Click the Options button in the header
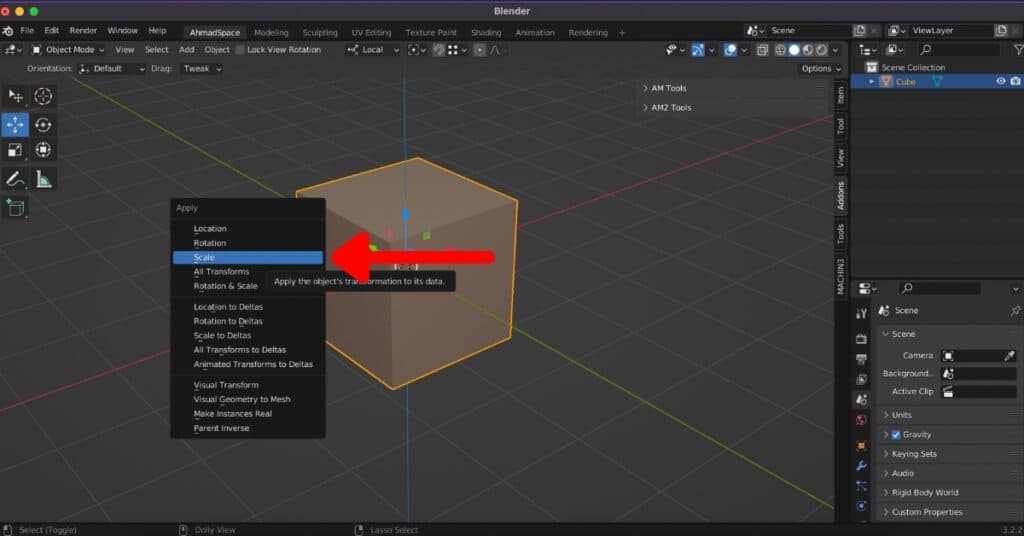Image resolution: width=1024 pixels, height=536 pixels. pos(821,68)
